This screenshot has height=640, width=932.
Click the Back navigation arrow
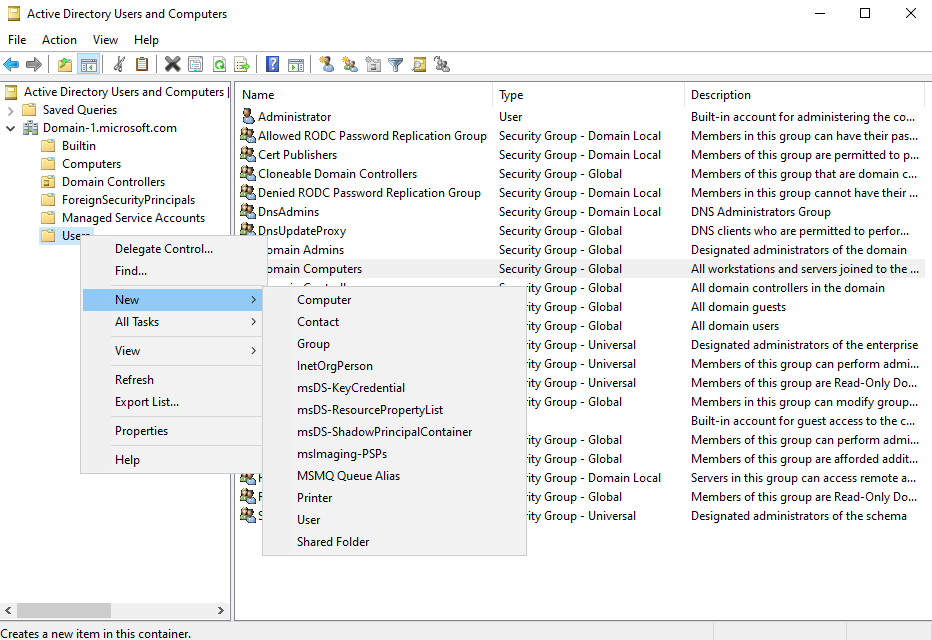(x=11, y=64)
